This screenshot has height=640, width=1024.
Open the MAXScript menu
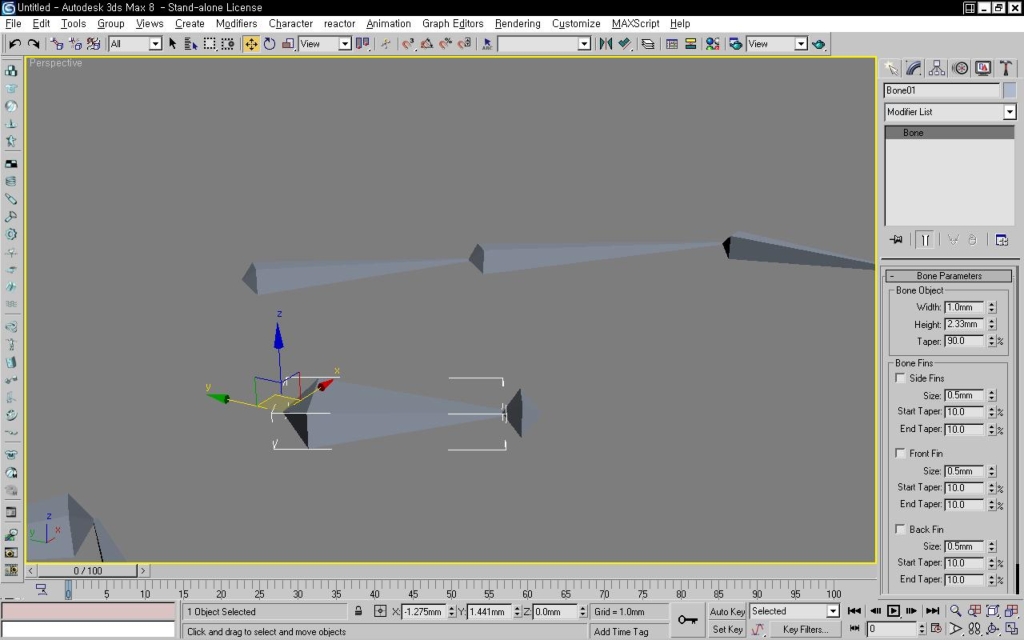tap(635, 24)
